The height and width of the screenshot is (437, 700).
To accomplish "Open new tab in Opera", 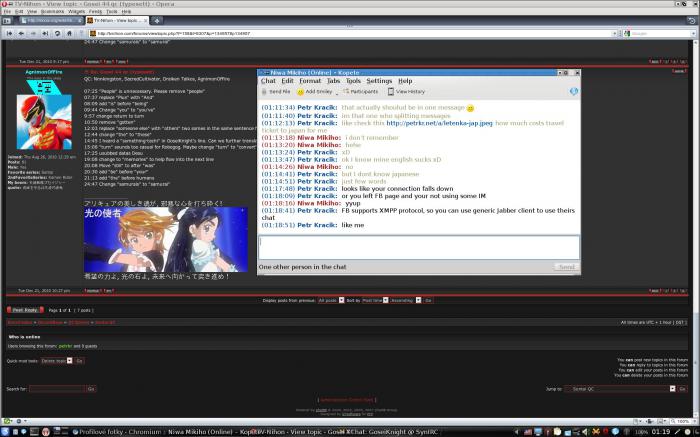I will pos(157,21).
